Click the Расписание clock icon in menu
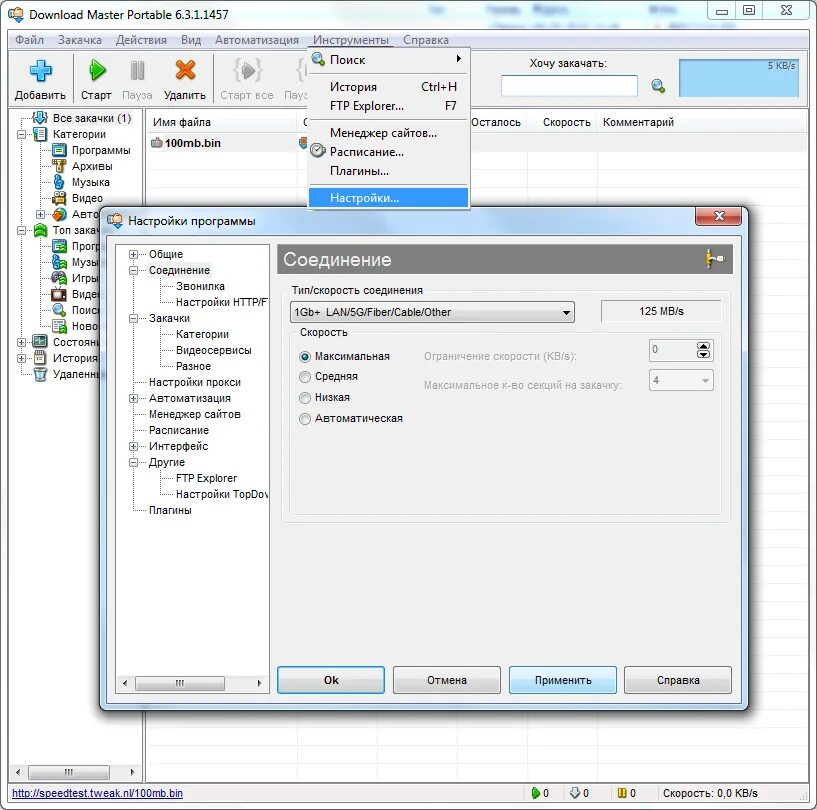 (318, 152)
